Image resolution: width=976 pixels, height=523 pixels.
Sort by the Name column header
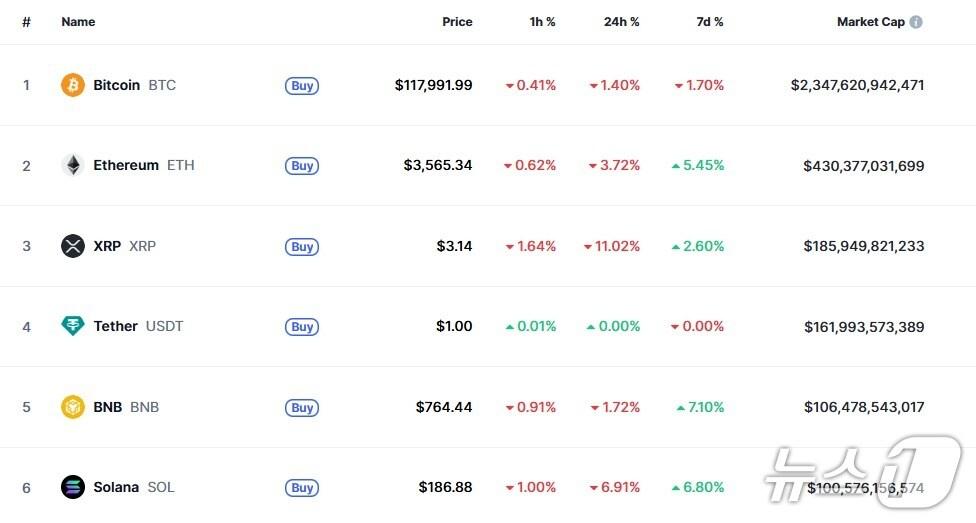point(78,22)
